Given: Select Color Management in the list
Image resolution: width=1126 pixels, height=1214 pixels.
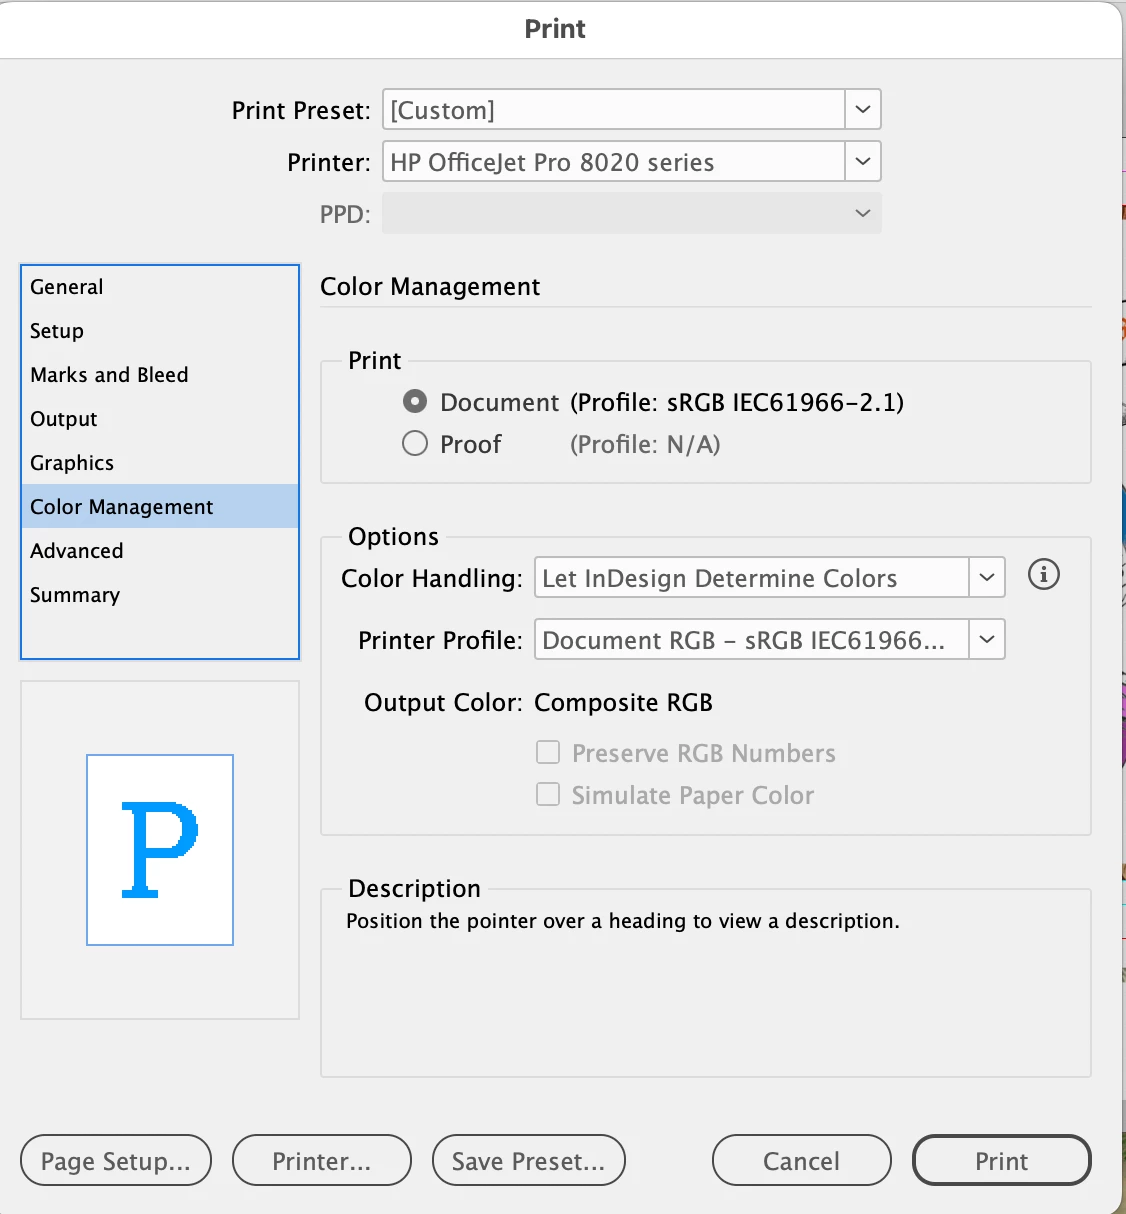Looking at the screenshot, I should (160, 507).
